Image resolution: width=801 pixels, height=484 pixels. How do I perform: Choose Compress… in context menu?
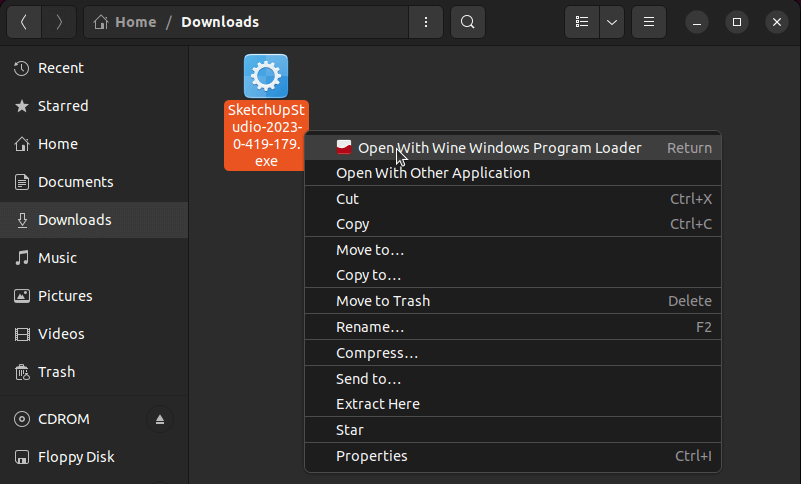click(513, 353)
